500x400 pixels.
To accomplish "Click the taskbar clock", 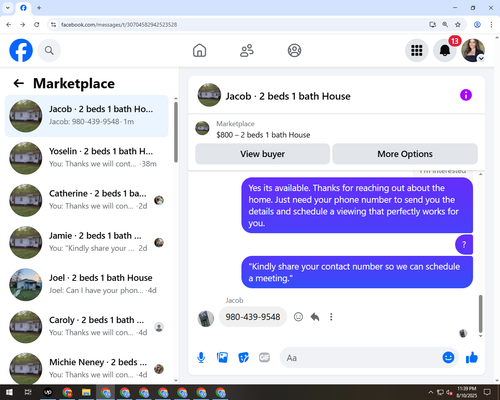I will coord(467,392).
